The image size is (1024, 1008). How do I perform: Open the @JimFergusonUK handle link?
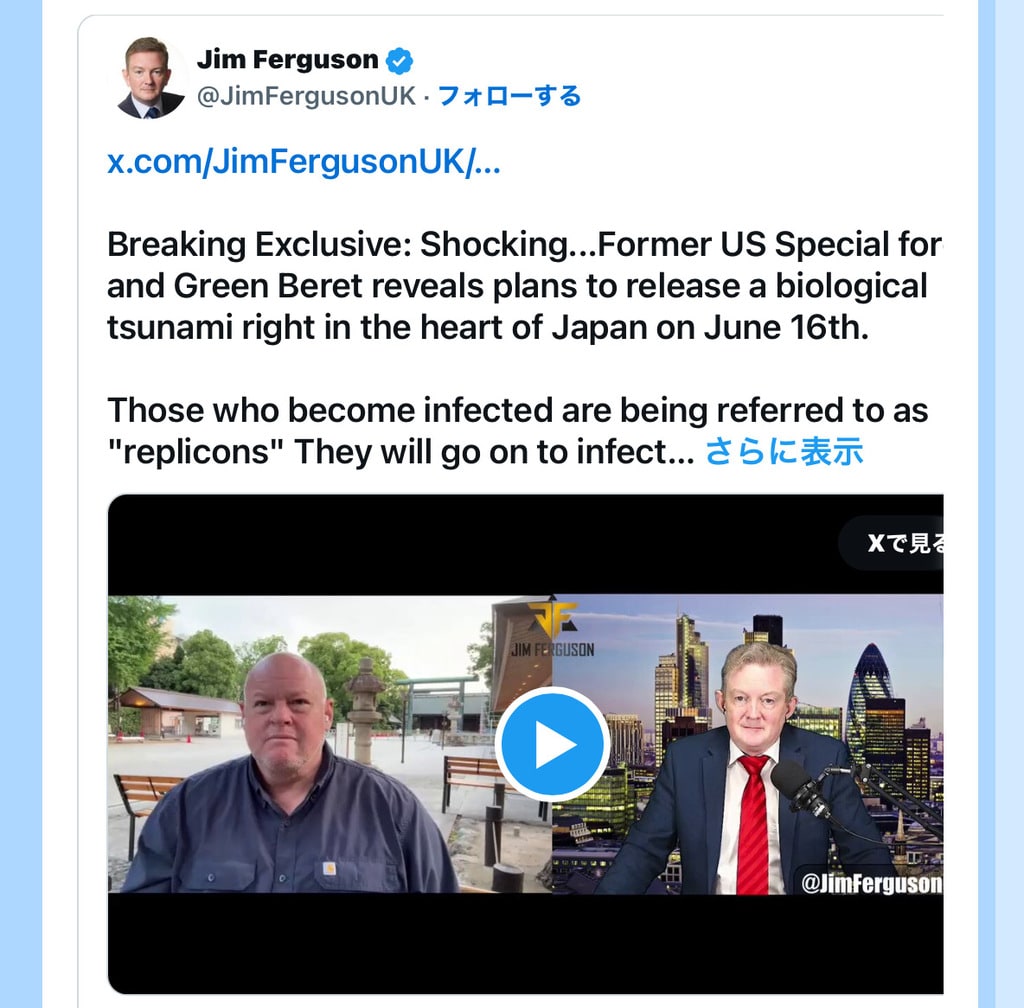[306, 96]
